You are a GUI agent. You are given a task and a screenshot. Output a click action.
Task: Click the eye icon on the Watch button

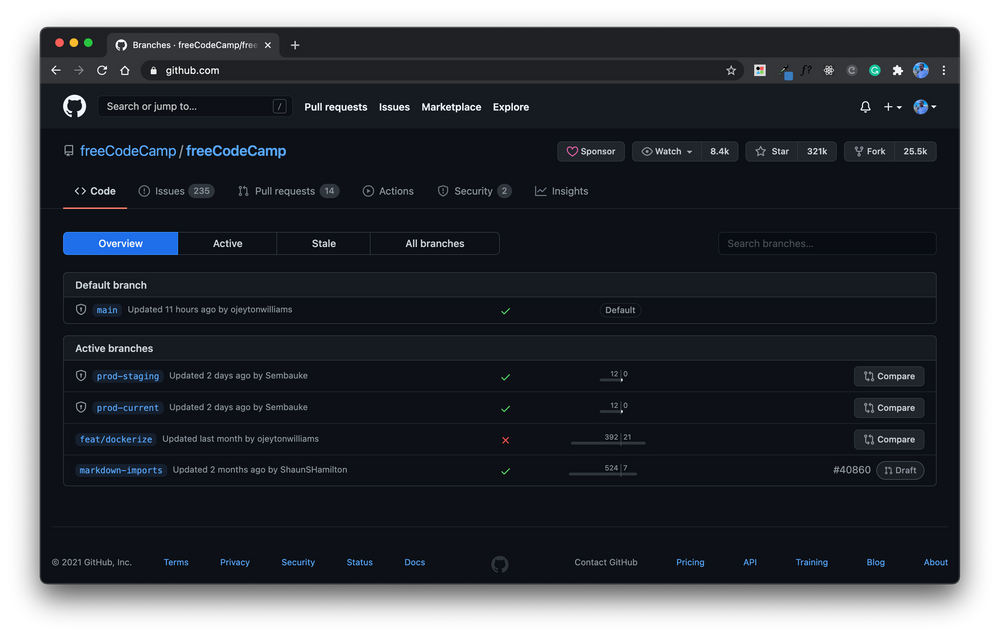tap(646, 151)
